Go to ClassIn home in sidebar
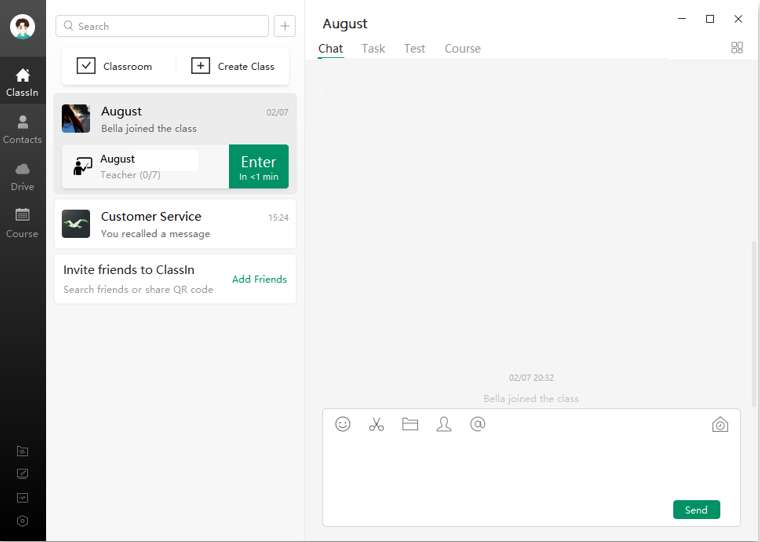The image size is (760, 542). (x=22, y=82)
